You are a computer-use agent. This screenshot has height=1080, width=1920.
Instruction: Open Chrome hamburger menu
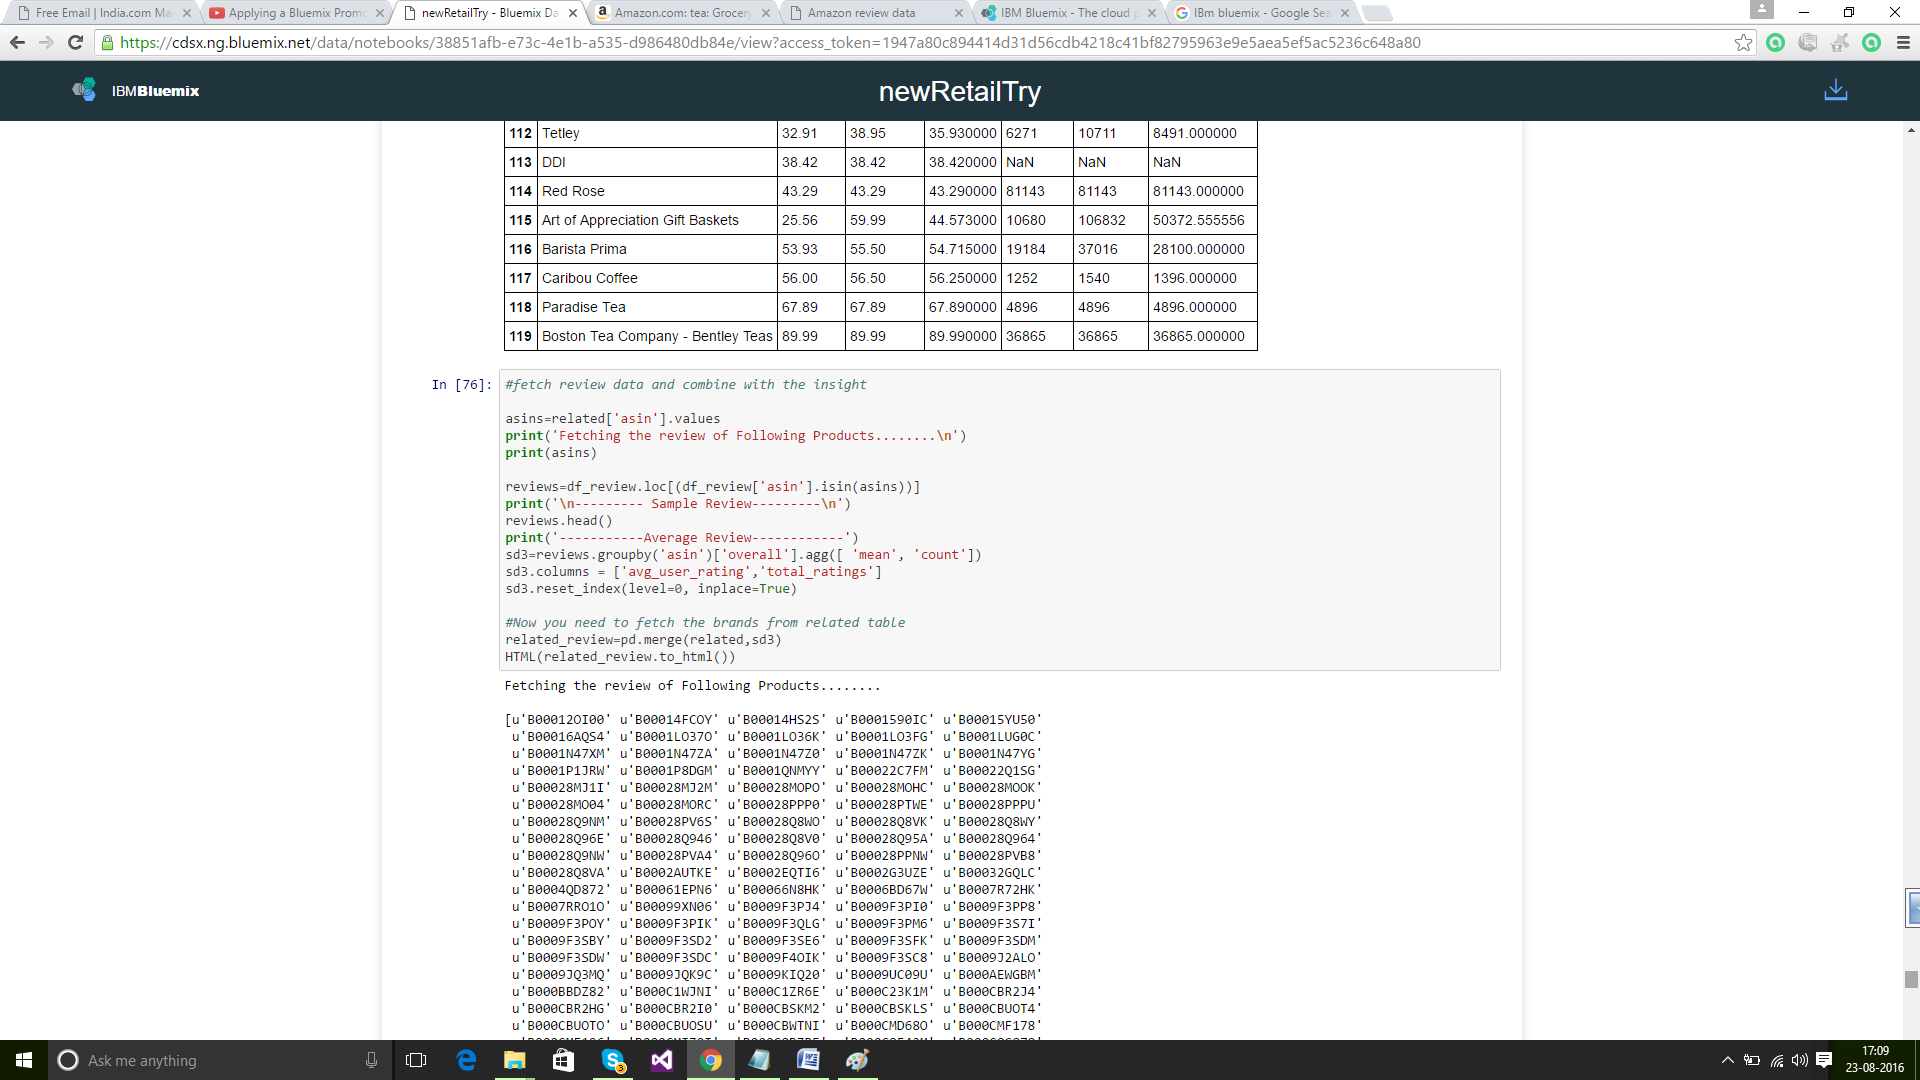click(1903, 42)
